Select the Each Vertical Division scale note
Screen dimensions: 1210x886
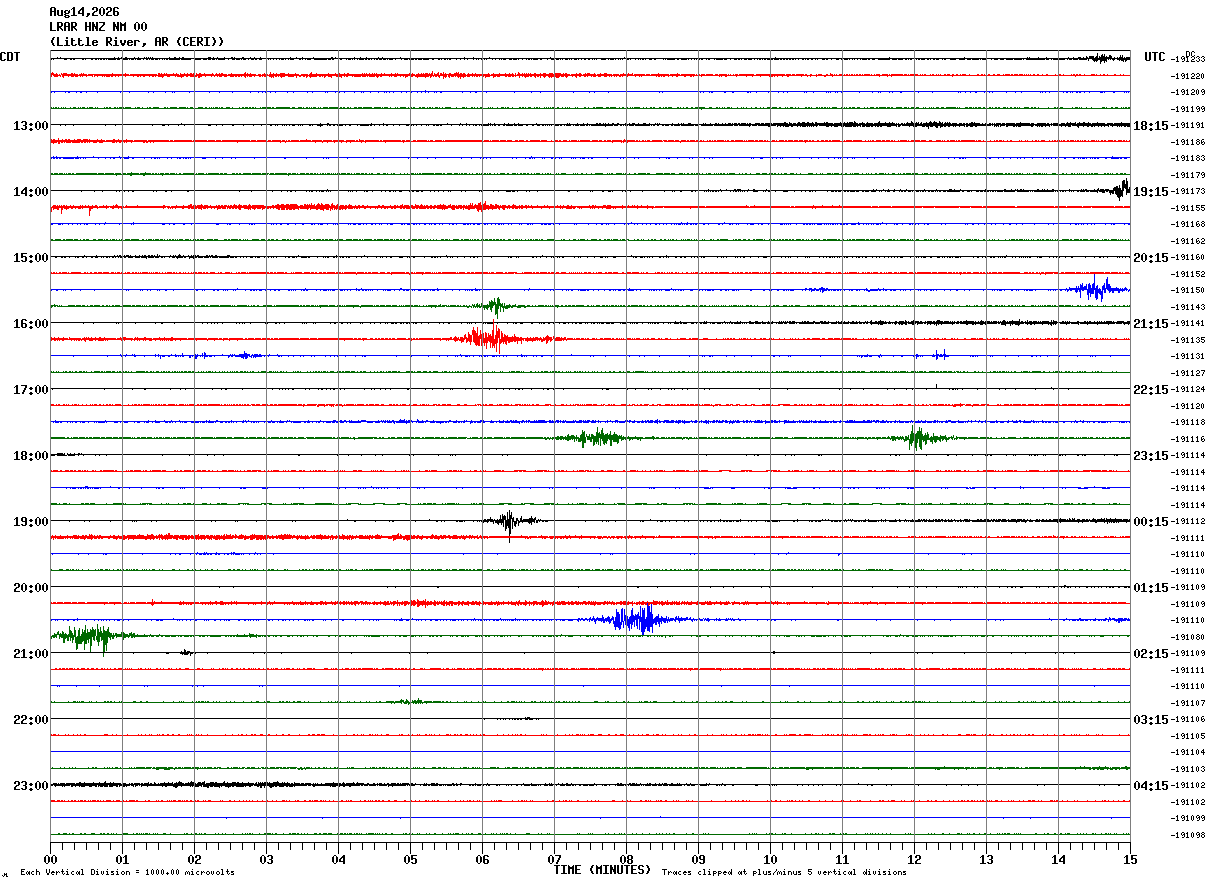click(x=127, y=873)
